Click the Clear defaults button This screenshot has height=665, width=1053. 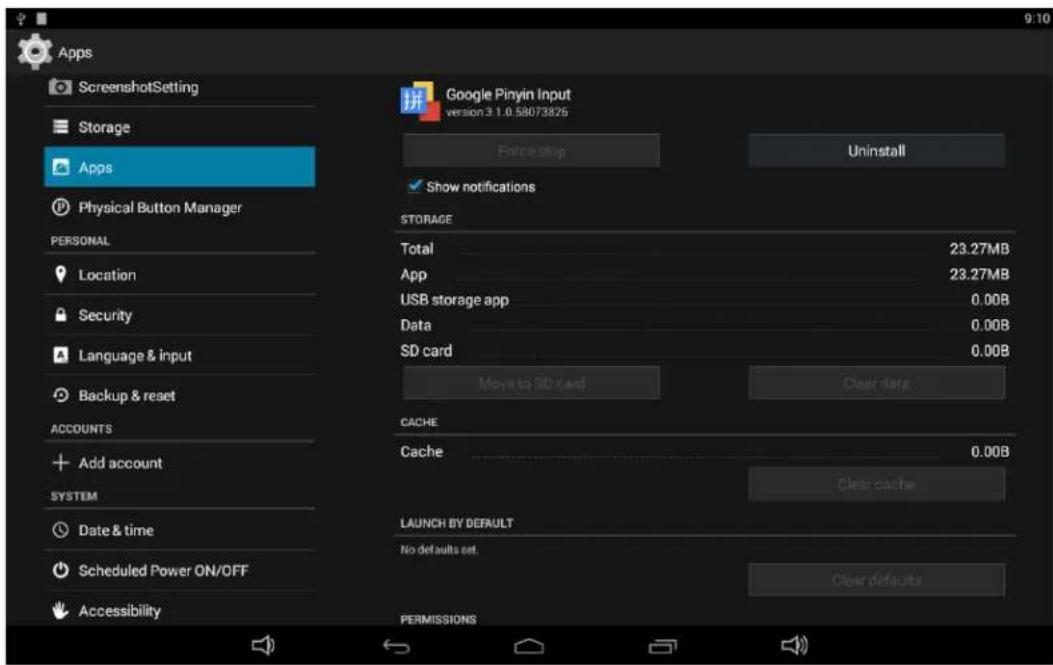pos(876,580)
